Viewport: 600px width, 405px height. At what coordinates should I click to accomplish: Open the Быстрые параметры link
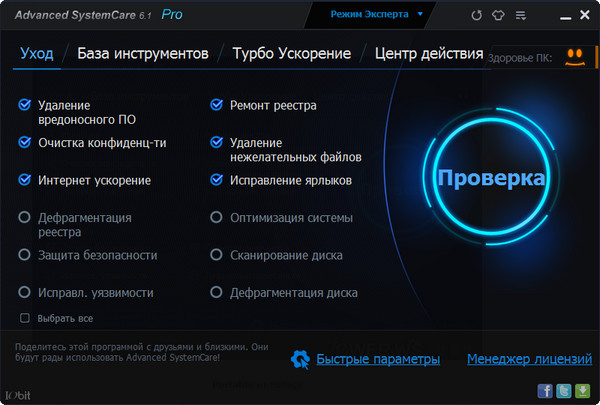coord(378,359)
